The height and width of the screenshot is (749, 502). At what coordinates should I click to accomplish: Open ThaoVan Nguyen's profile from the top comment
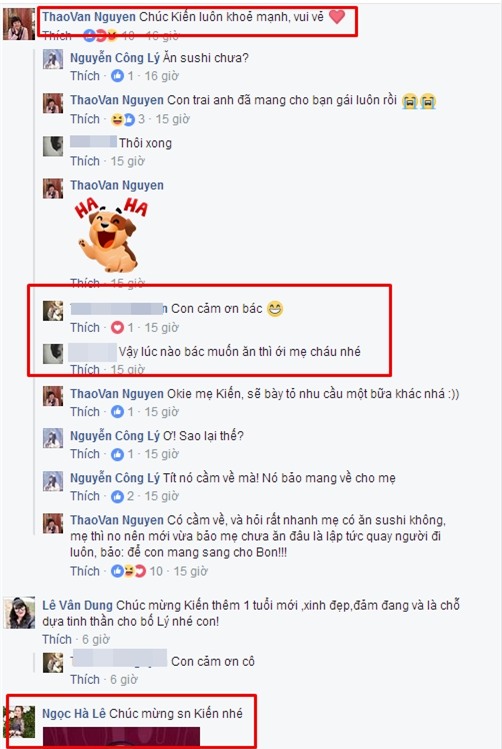[x=89, y=17]
